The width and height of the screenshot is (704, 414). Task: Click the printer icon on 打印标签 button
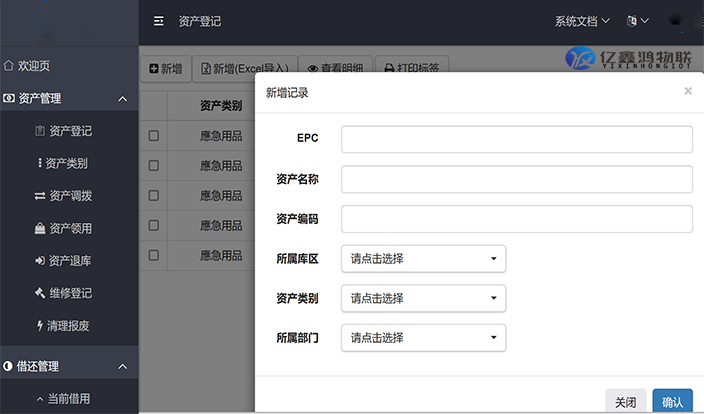pyautogui.click(x=389, y=68)
